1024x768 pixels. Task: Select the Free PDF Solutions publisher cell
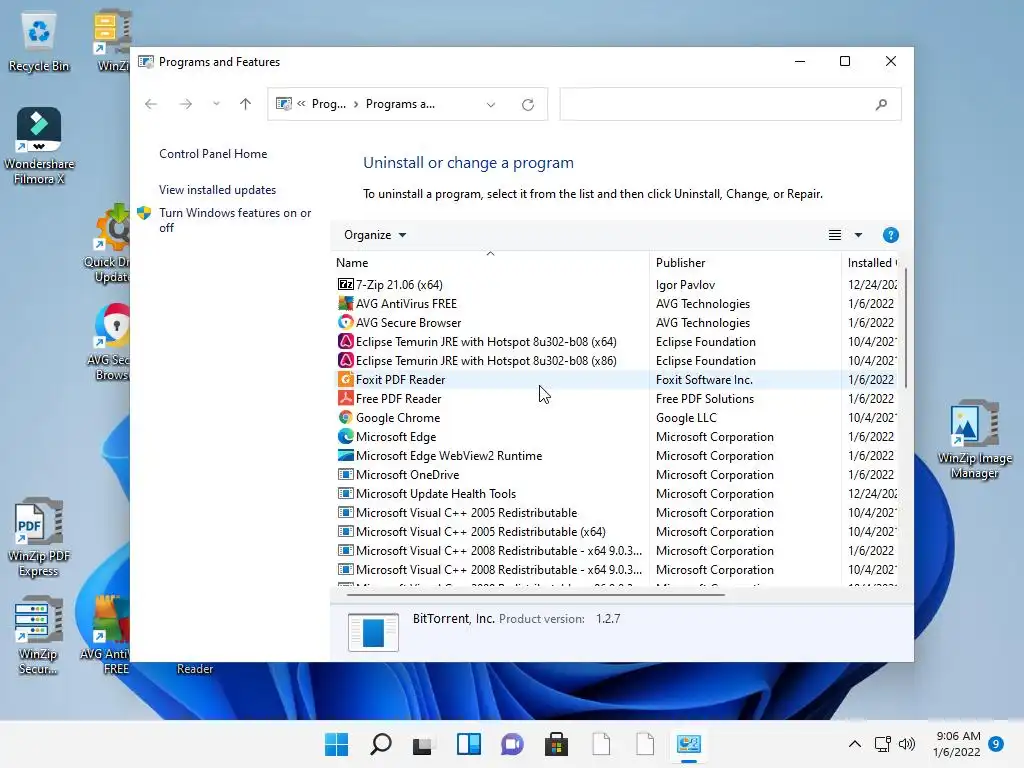click(705, 398)
